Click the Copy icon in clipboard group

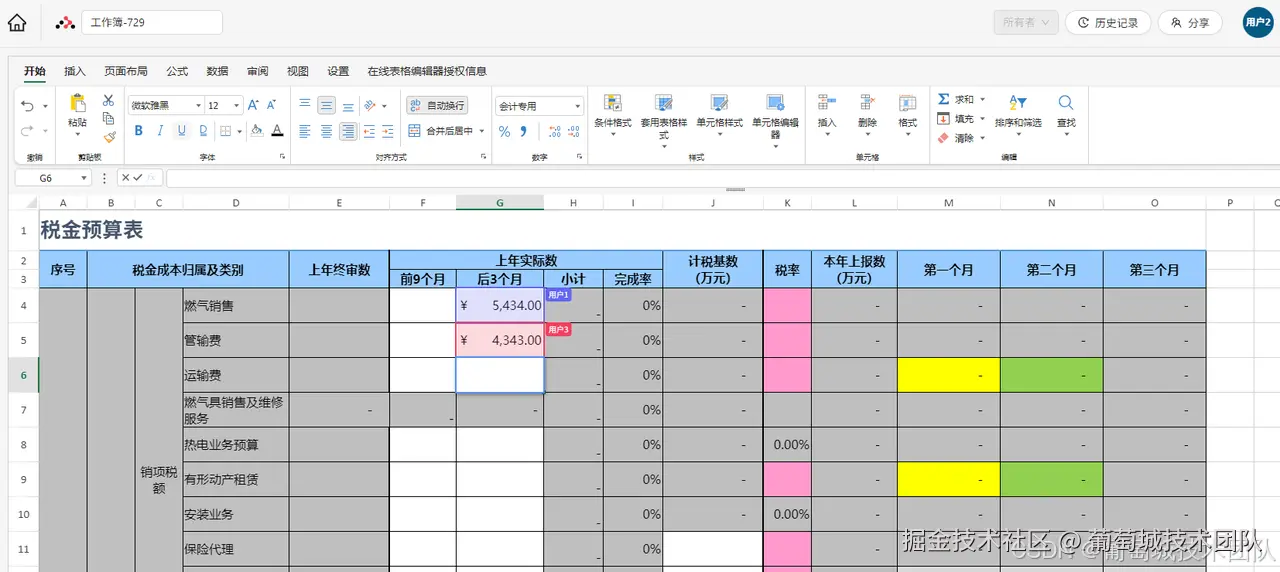tap(108, 119)
